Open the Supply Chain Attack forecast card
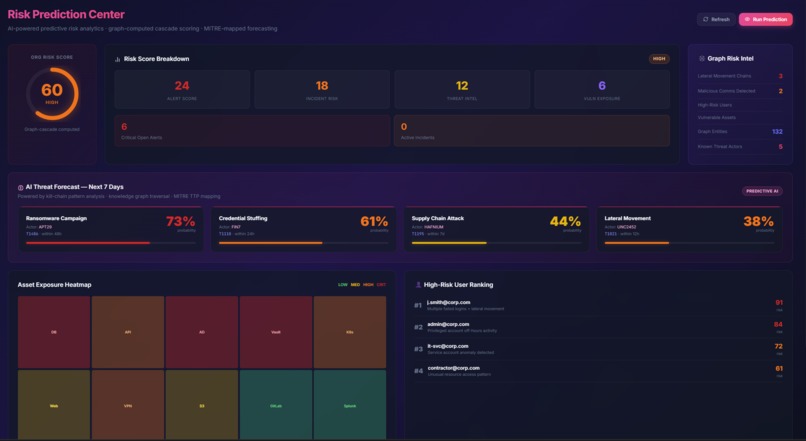The height and width of the screenshot is (441, 806). [496, 229]
